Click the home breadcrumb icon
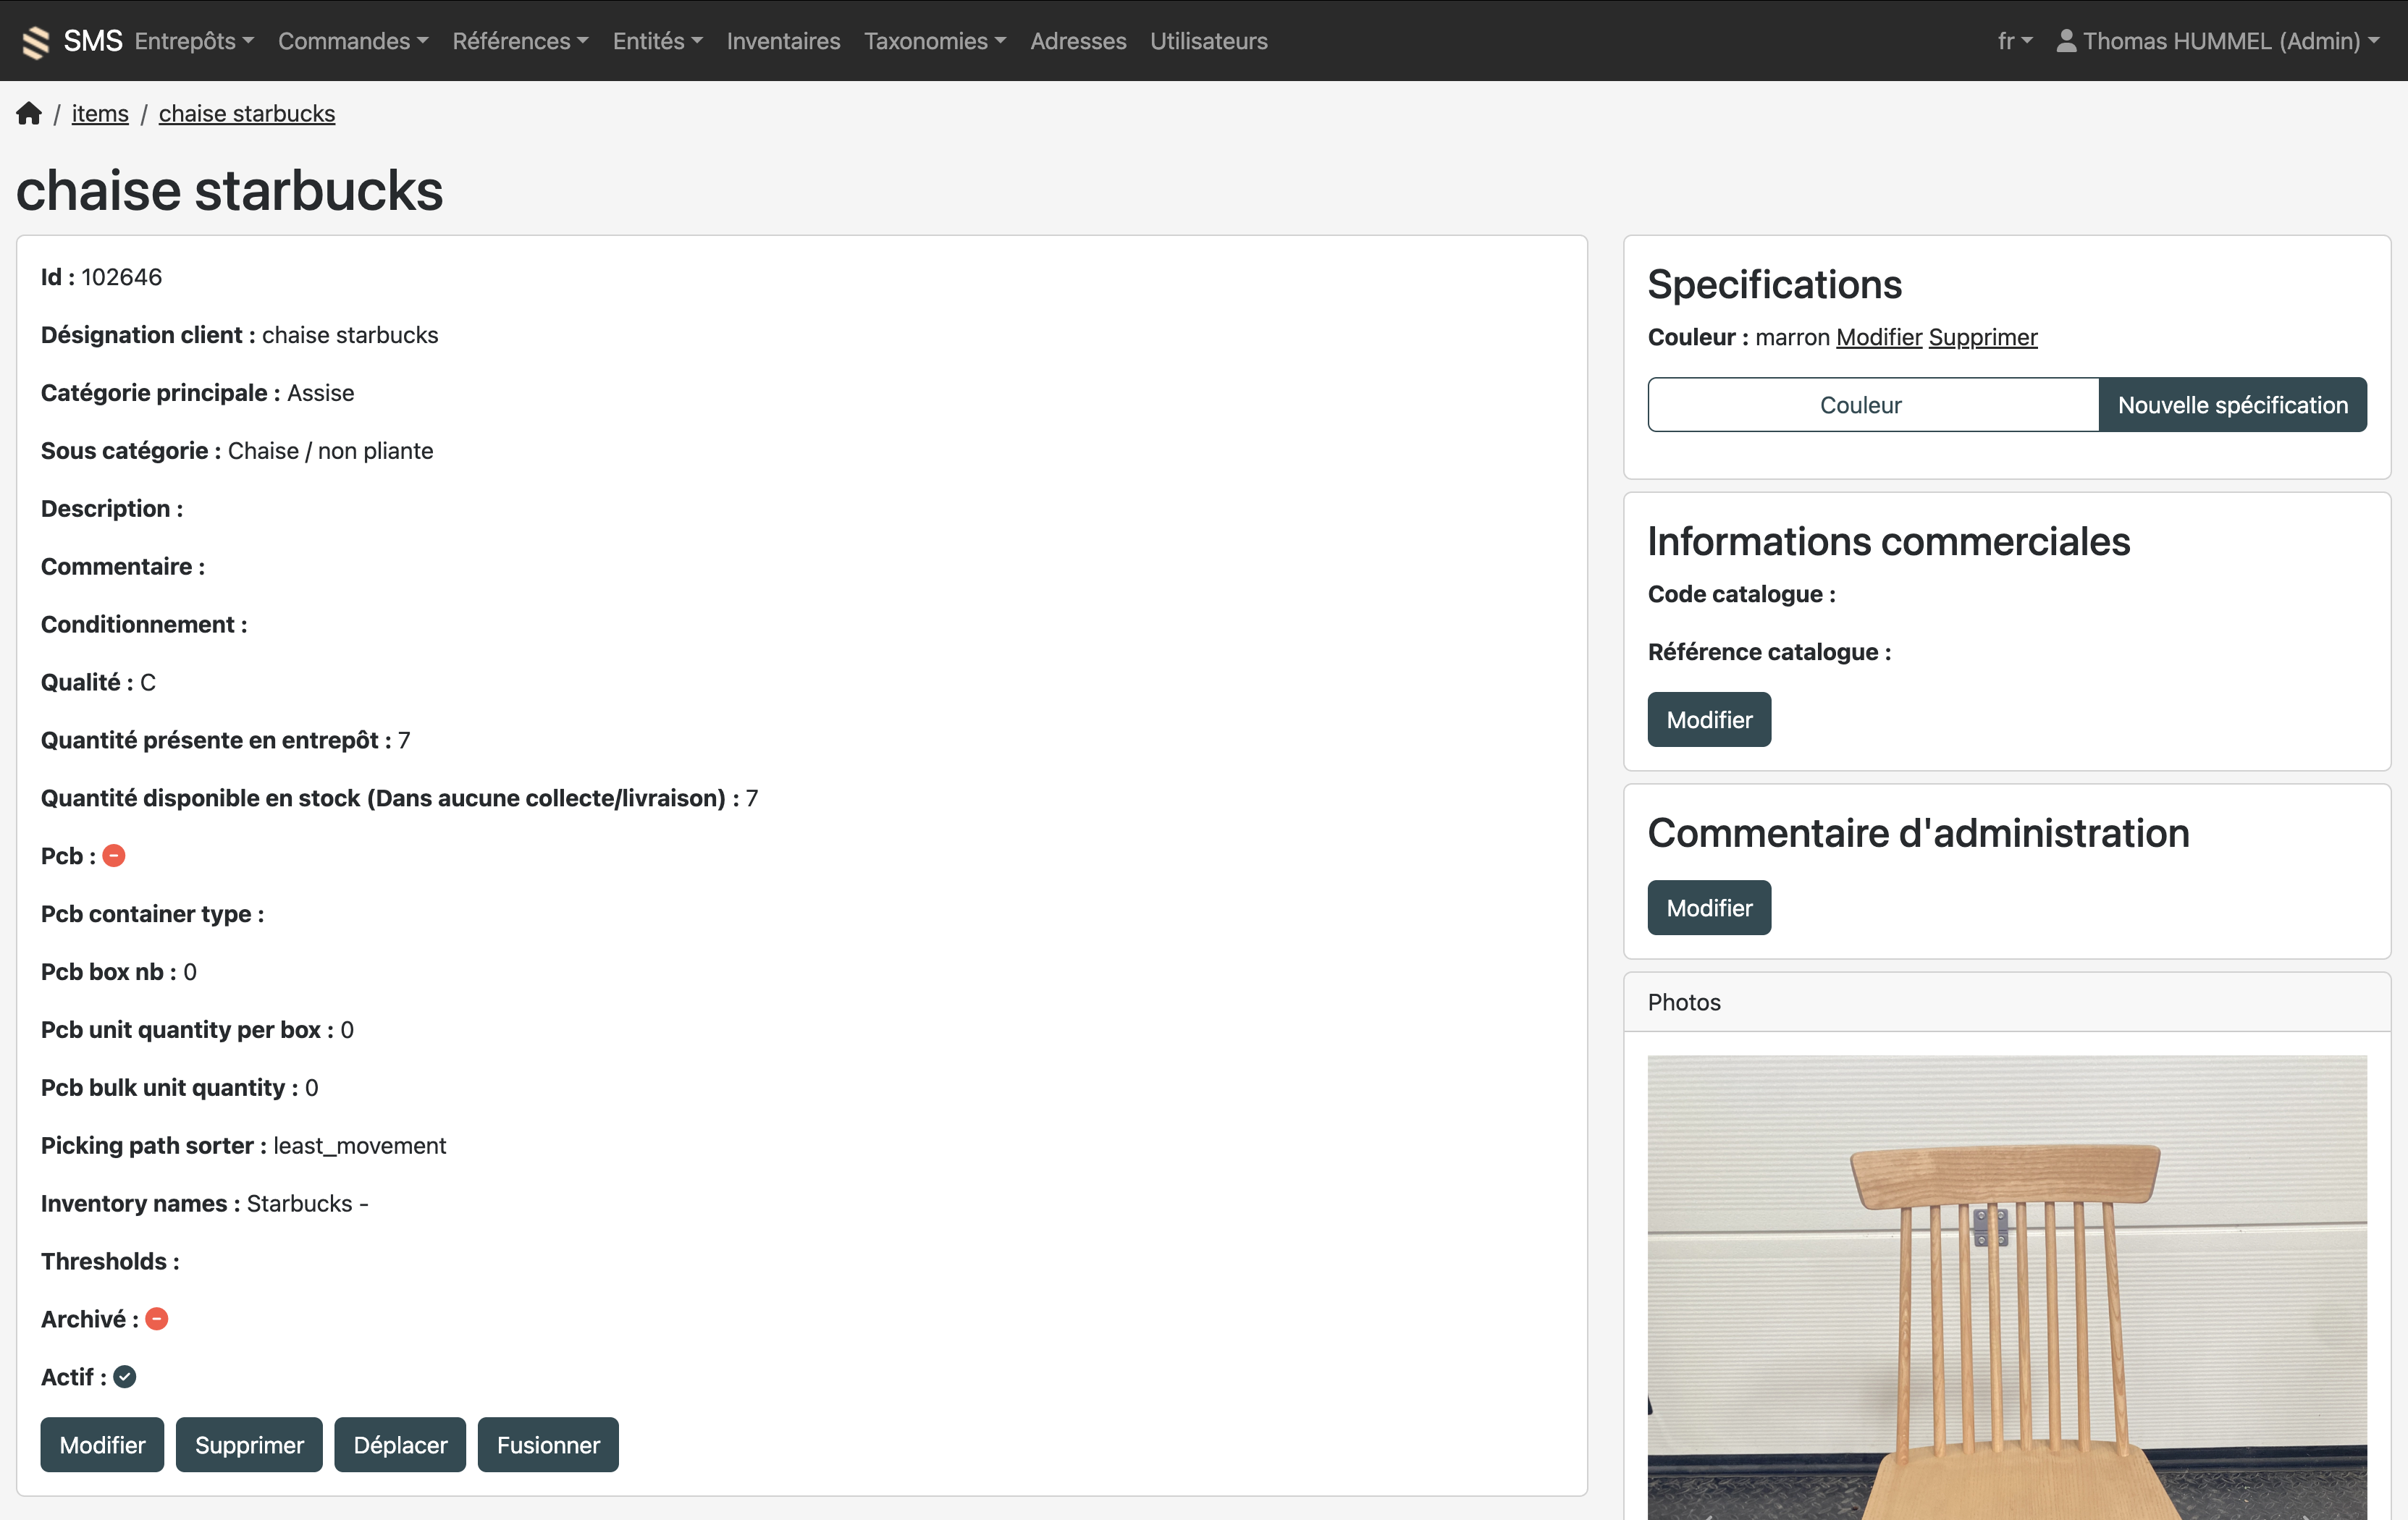Screen dimensions: 2408x1520 tap(29, 113)
